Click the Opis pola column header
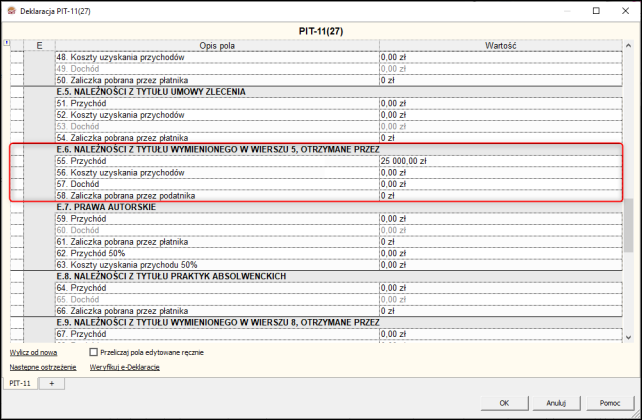 pos(217,45)
